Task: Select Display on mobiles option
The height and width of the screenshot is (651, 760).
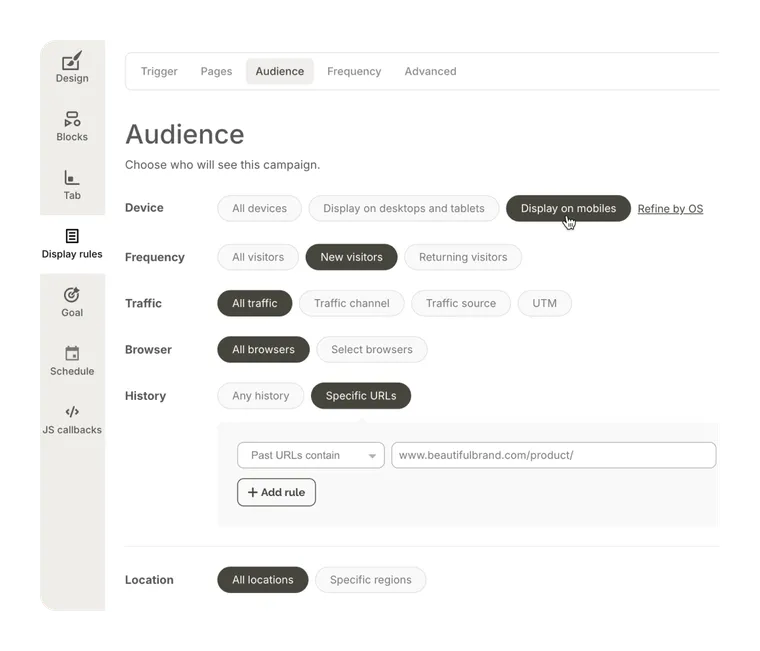Action: (568, 208)
